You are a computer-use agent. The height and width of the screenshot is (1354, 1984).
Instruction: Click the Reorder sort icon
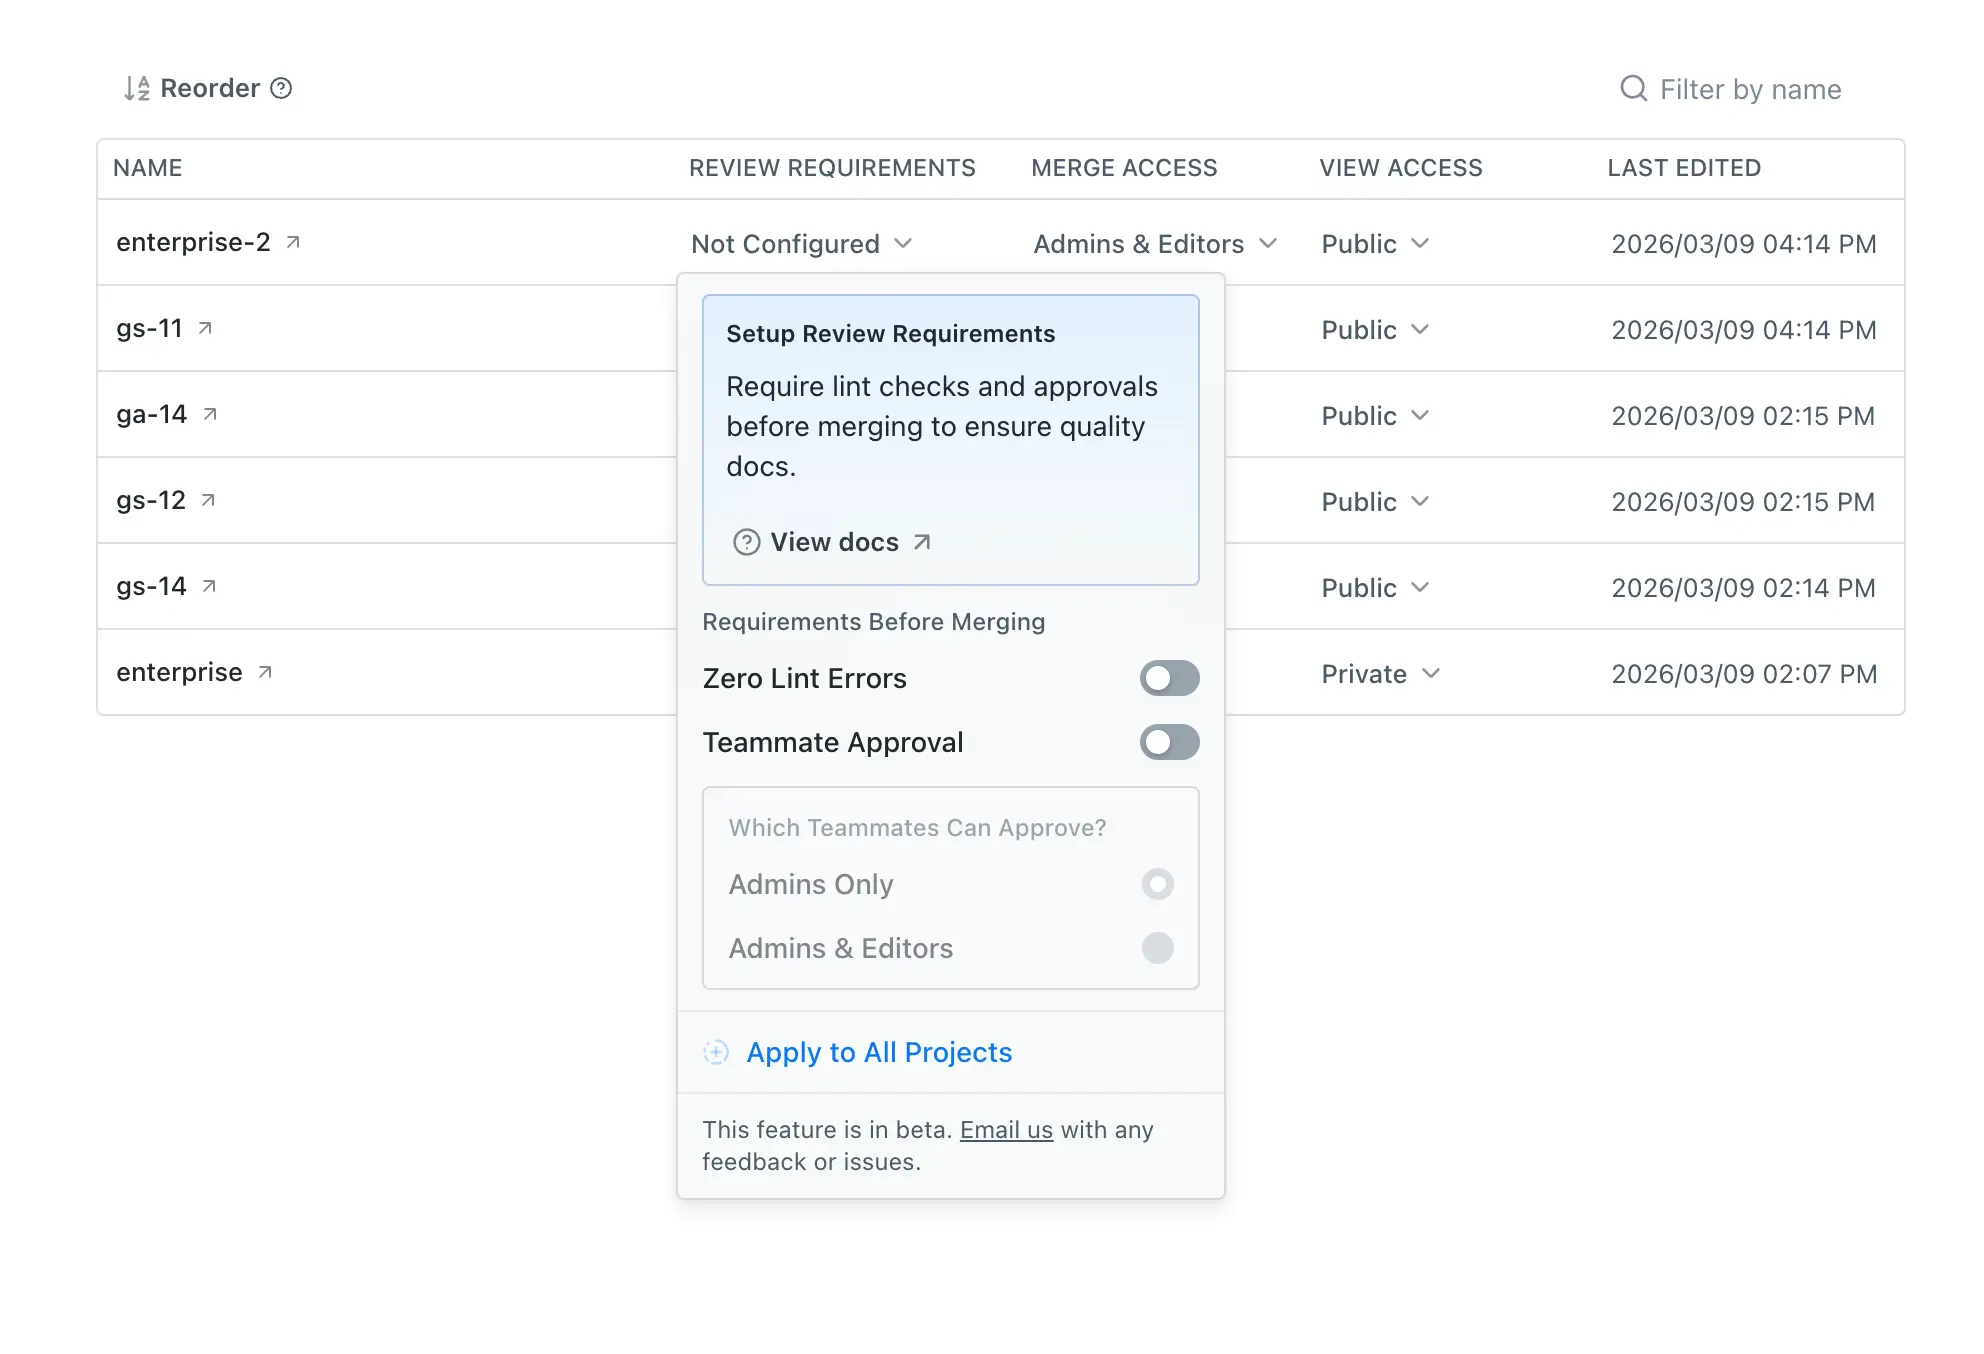(137, 89)
